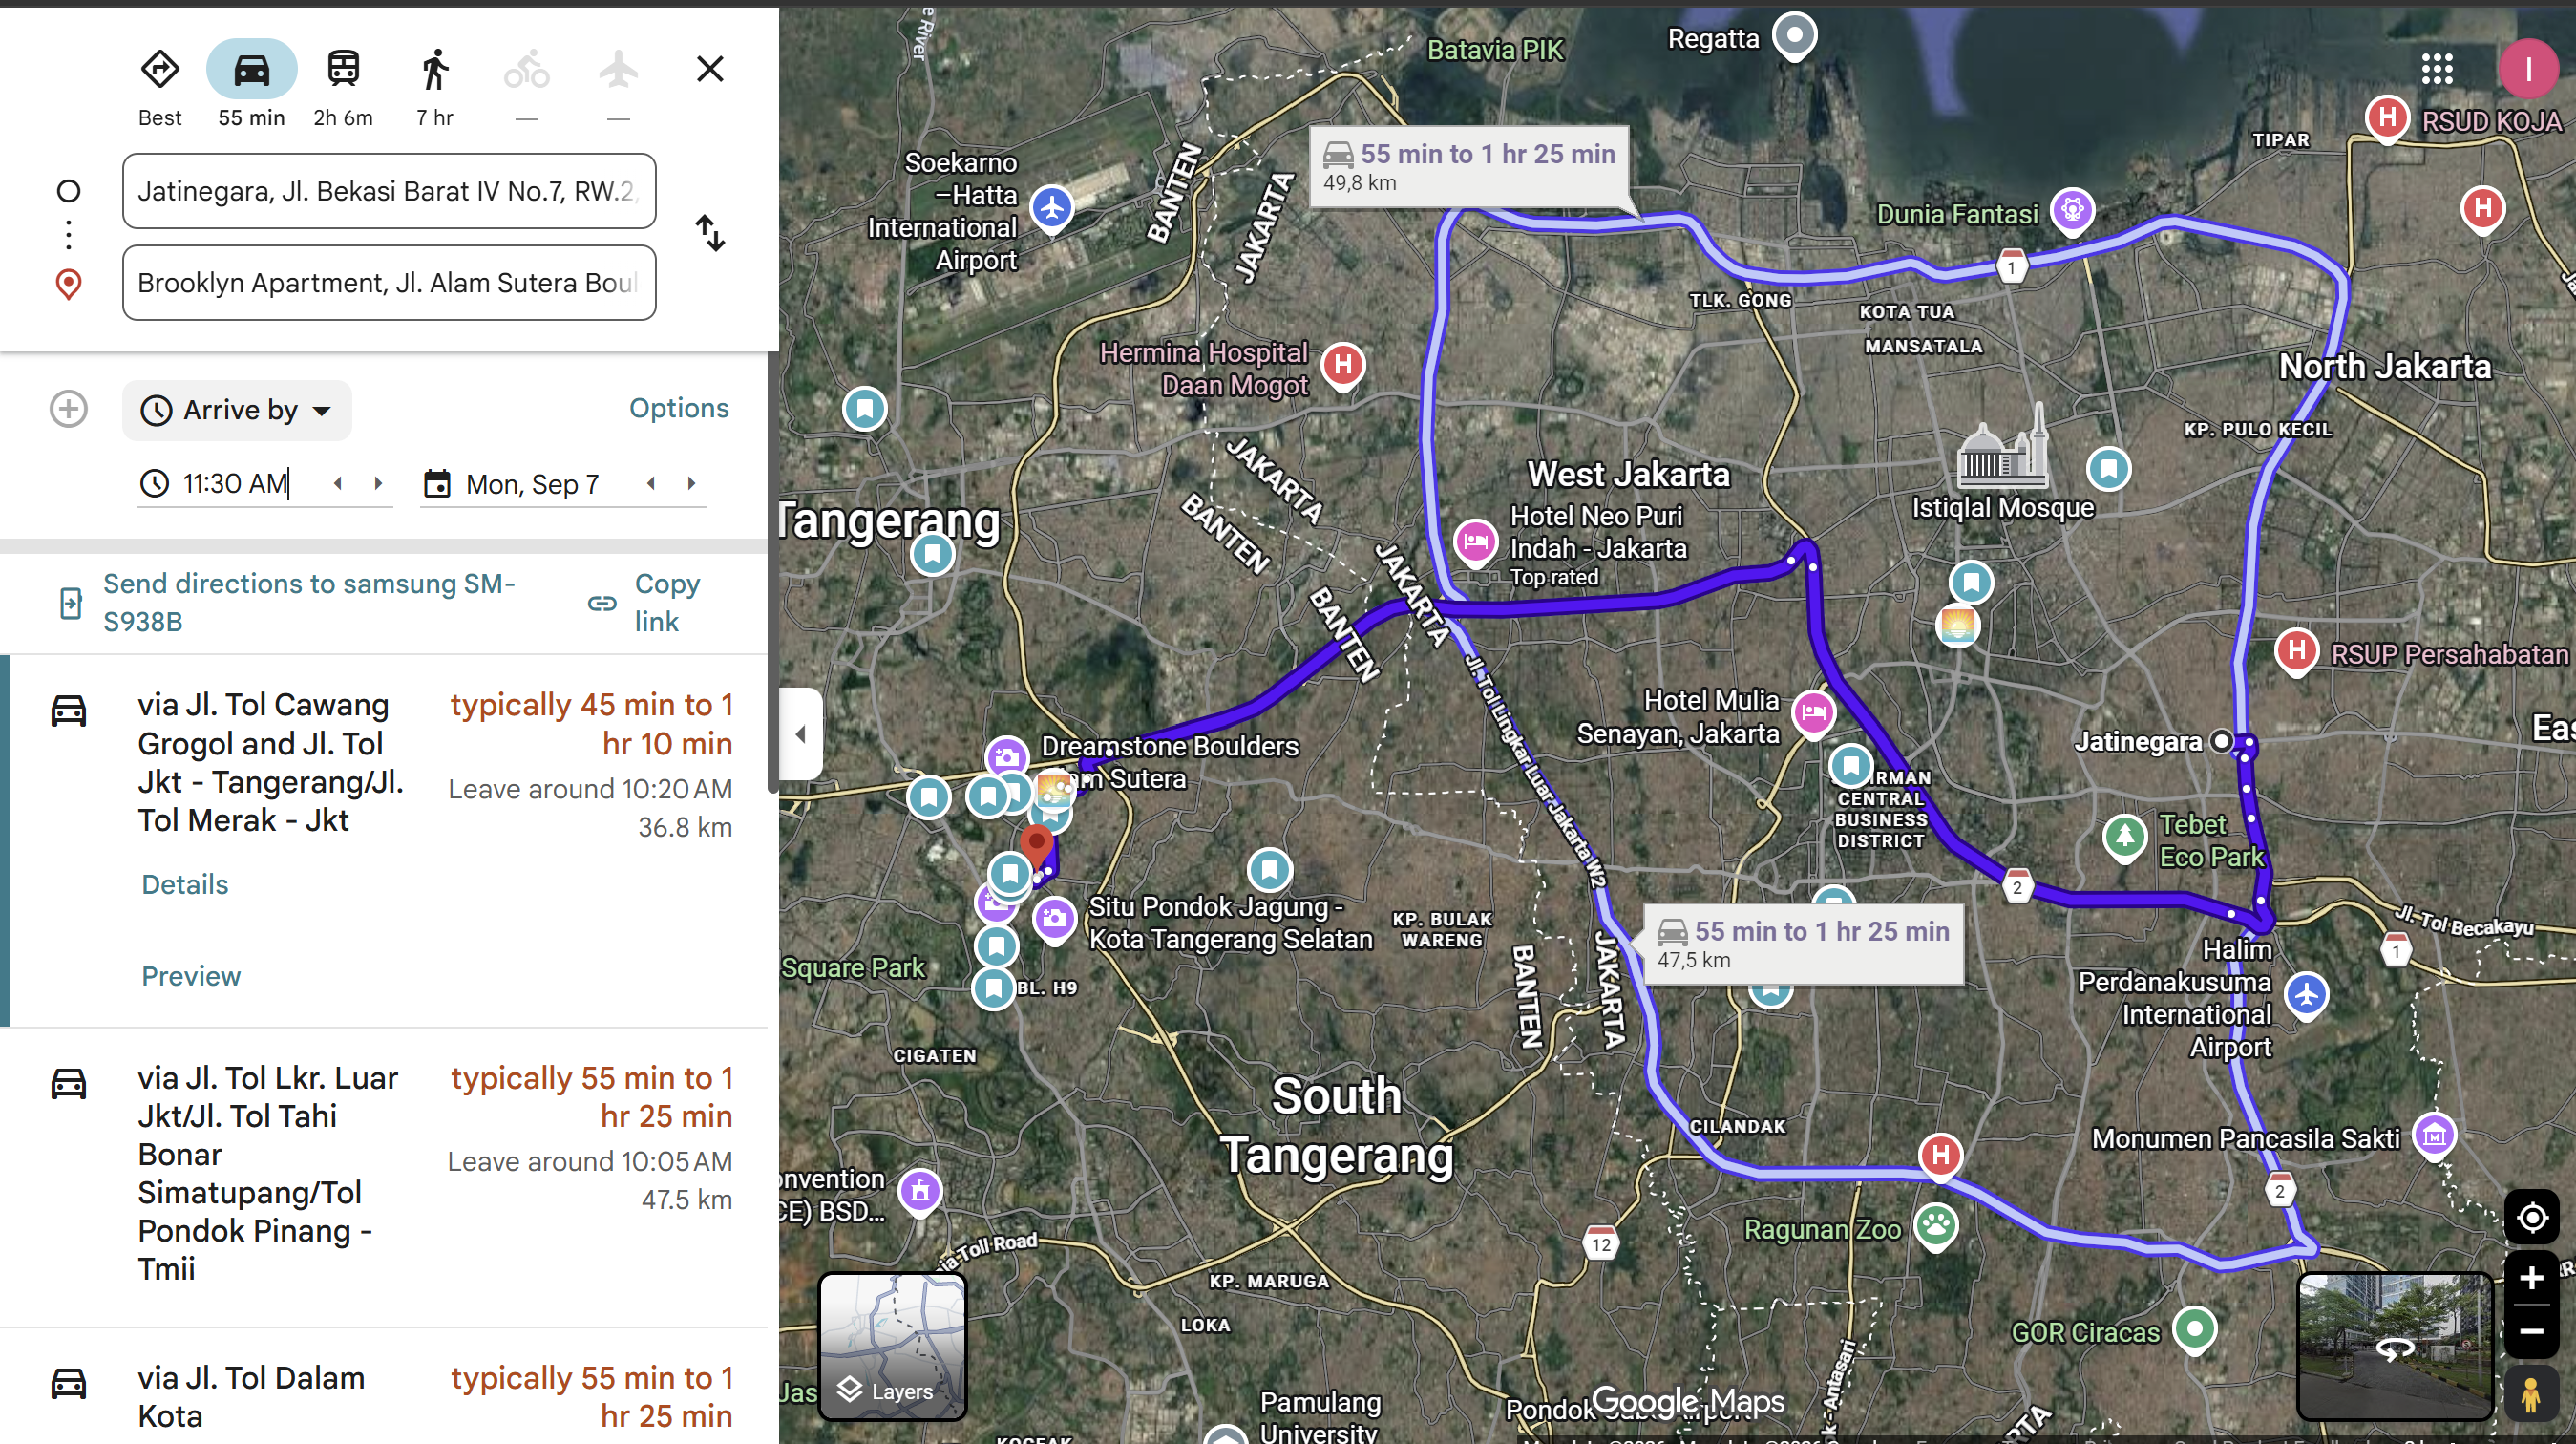Image resolution: width=2576 pixels, height=1444 pixels.
Task: Click Hotel Mulia Senayan marker
Action: pos(1813,713)
